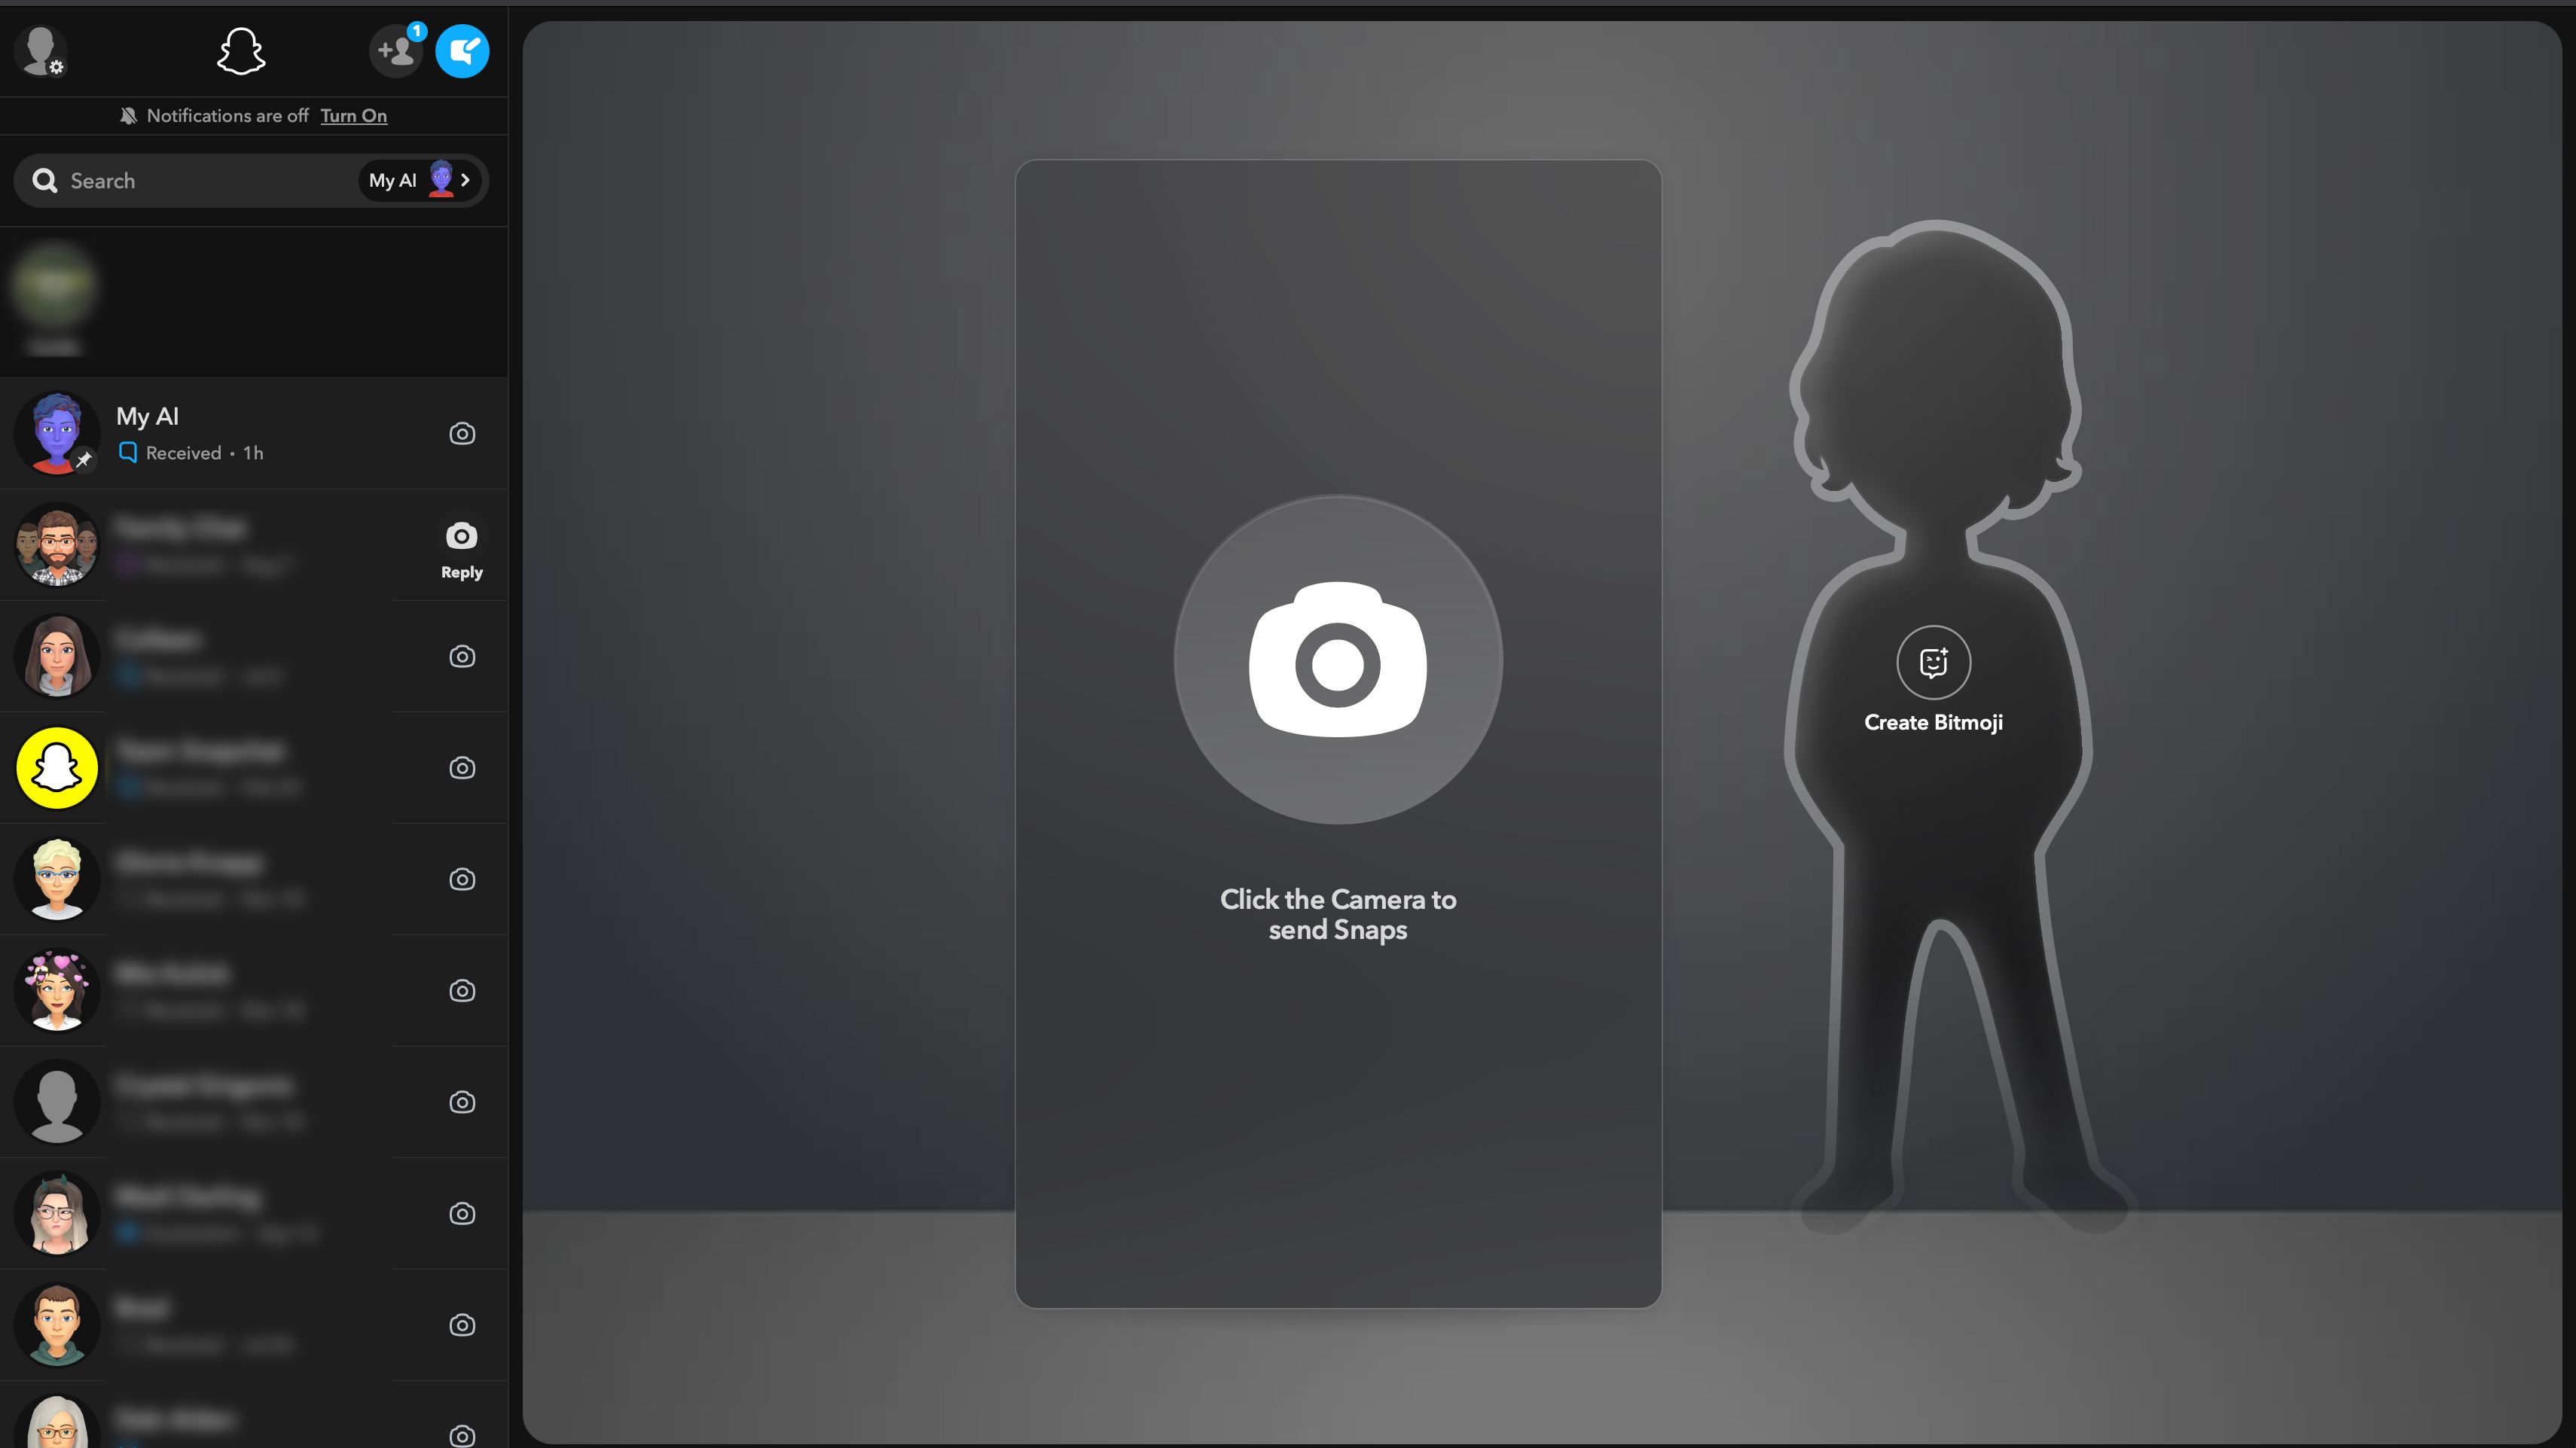Click the reply camera icon
Screen dimensions: 2576x1448
click(x=462, y=535)
